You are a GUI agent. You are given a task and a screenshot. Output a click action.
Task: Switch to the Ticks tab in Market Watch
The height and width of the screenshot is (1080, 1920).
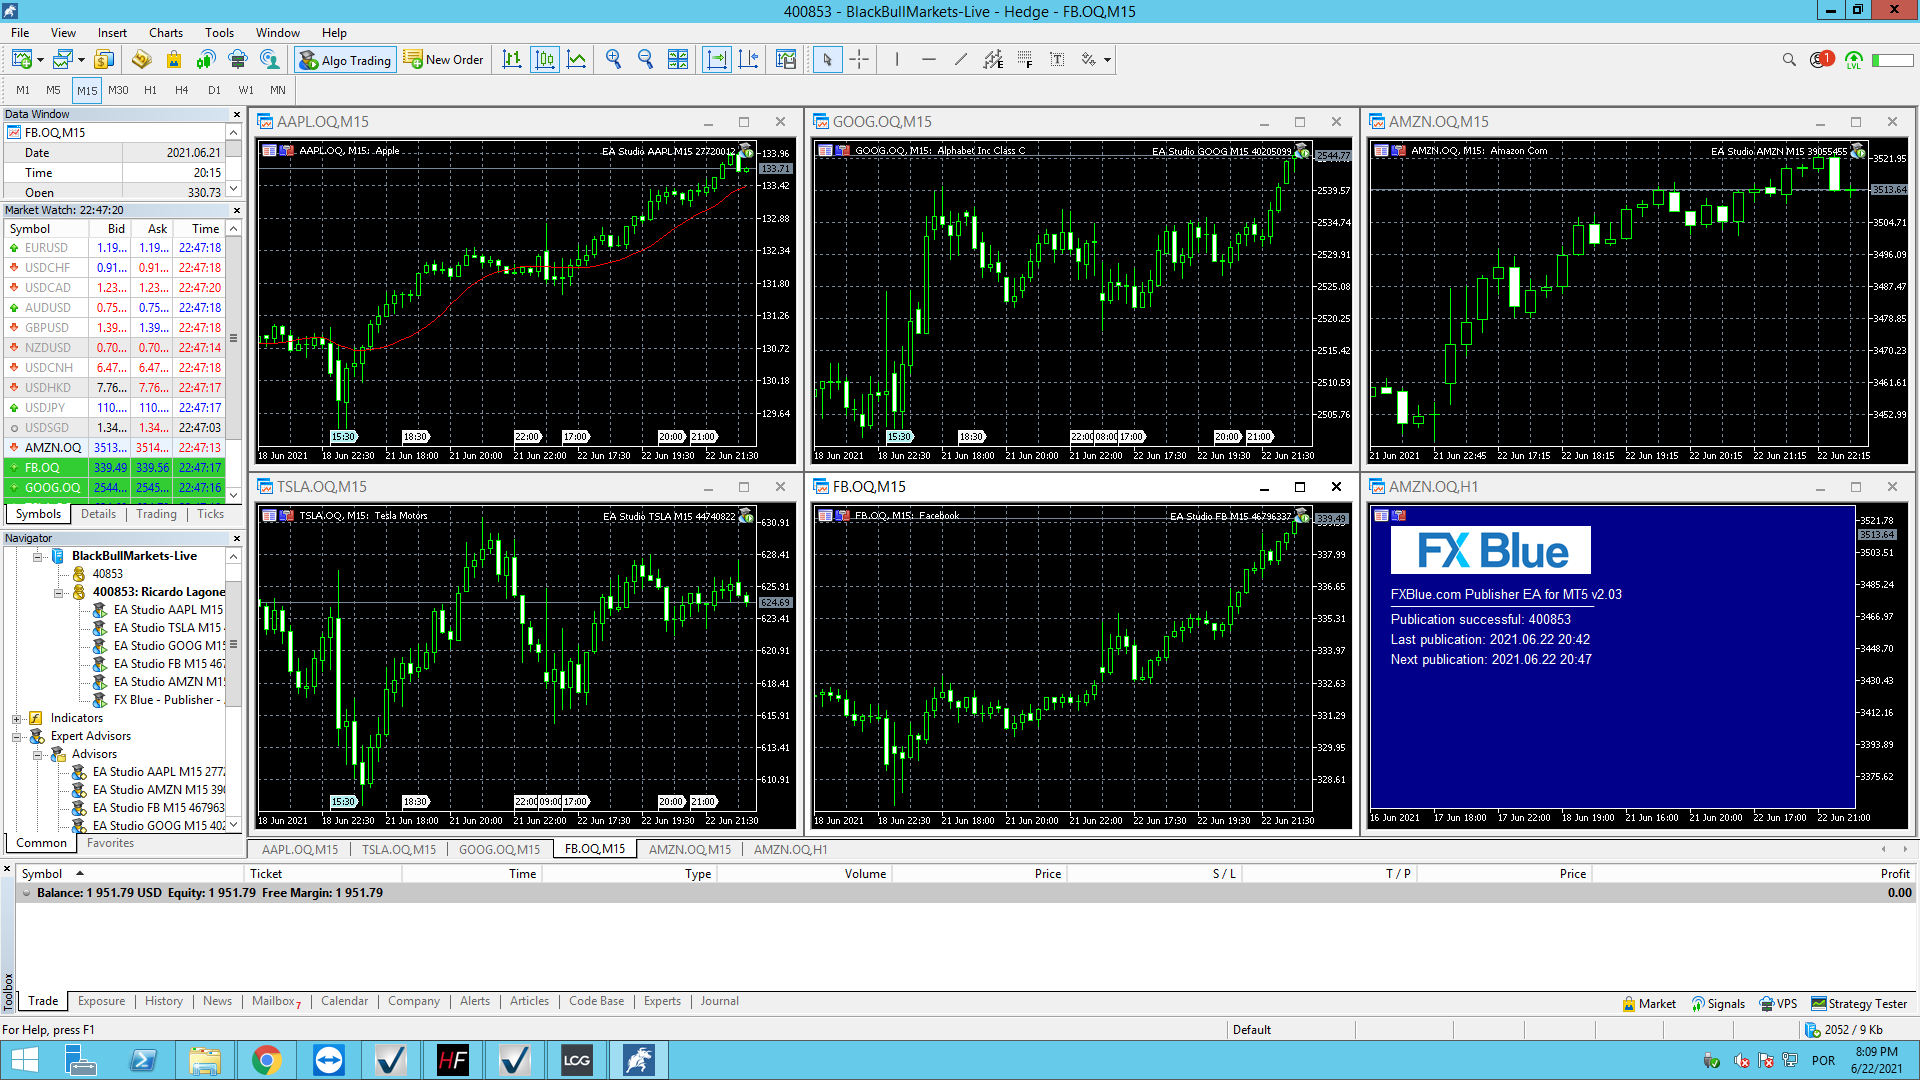point(210,514)
